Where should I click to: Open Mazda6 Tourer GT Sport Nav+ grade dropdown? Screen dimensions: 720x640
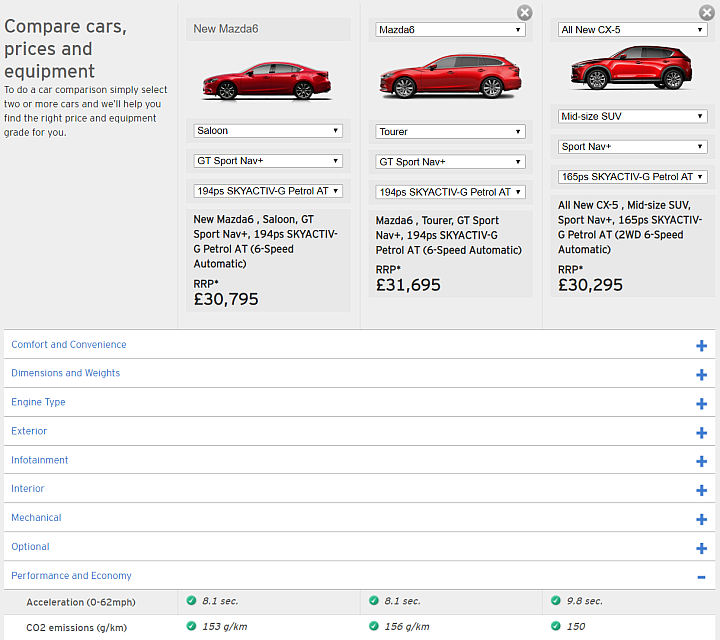pyautogui.click(x=450, y=162)
